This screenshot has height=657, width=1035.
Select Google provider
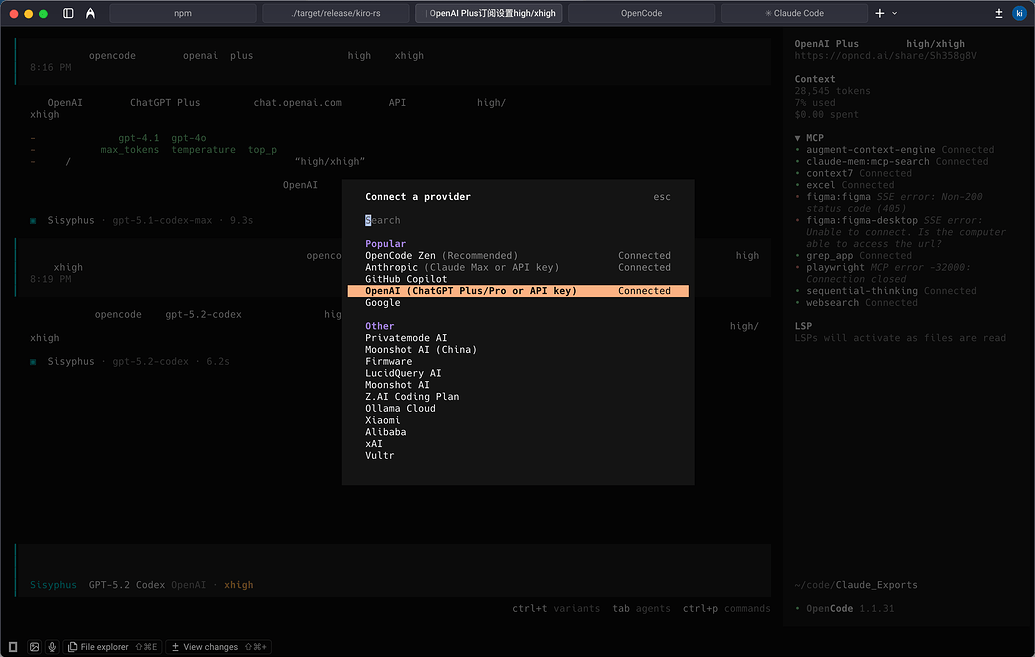pyautogui.click(x=518, y=303)
